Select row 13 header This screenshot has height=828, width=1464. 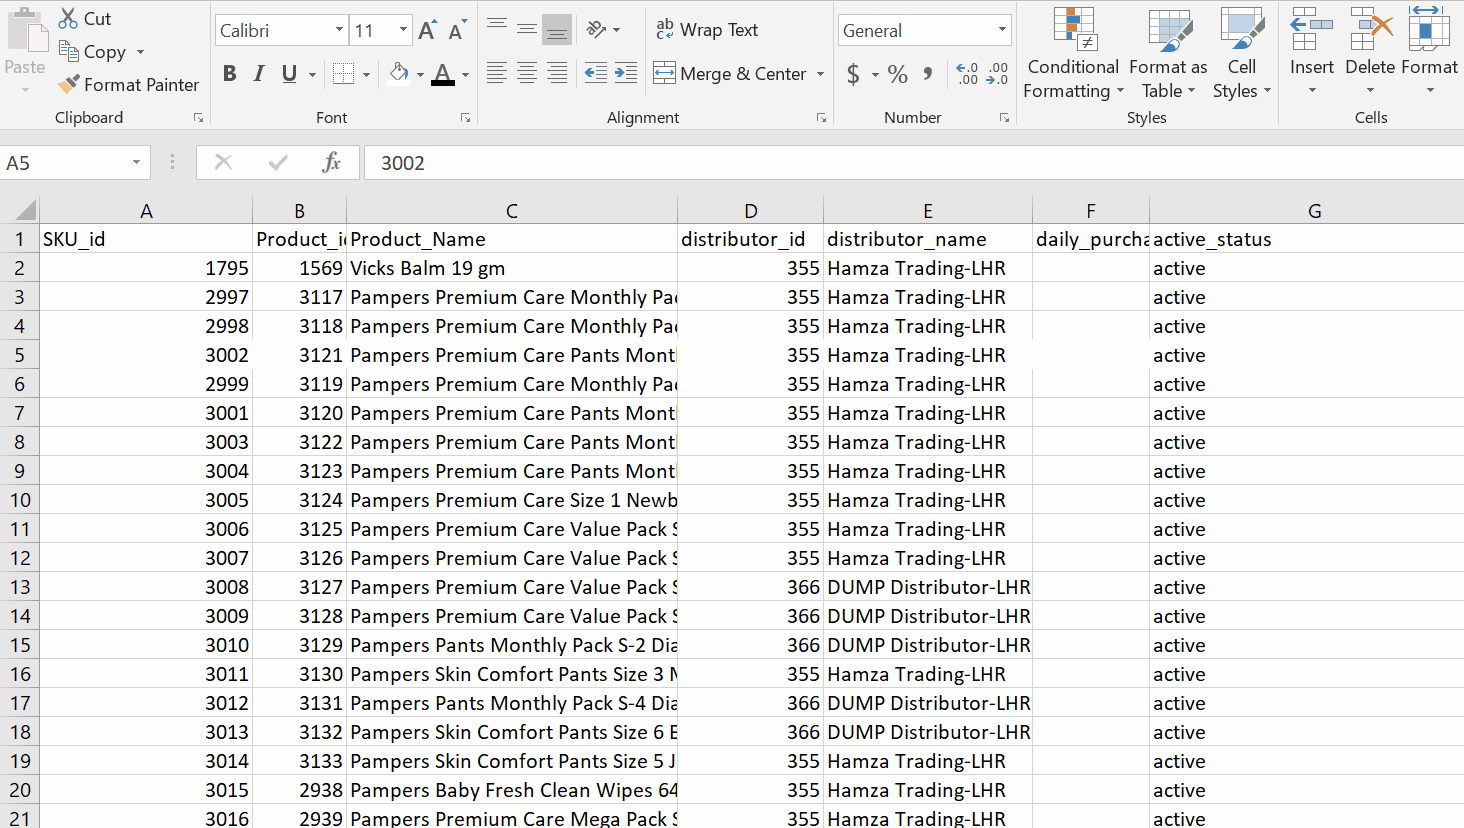point(20,587)
